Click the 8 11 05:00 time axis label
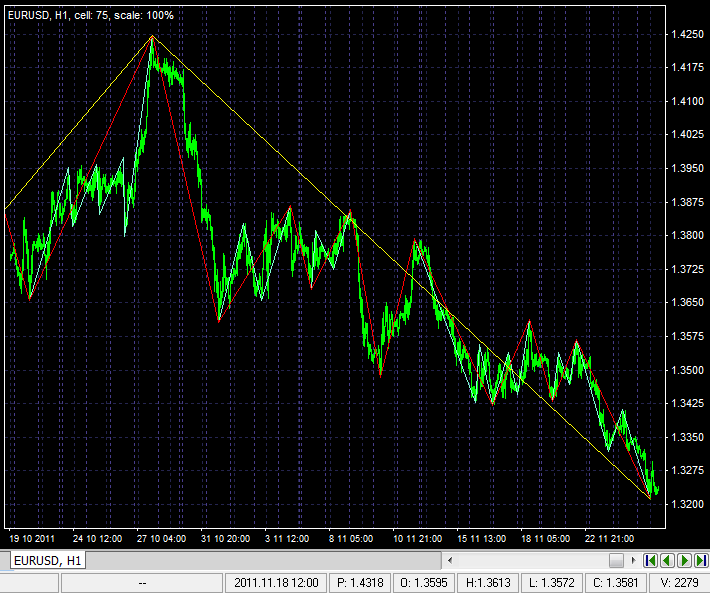710x593 pixels. [x=351, y=539]
